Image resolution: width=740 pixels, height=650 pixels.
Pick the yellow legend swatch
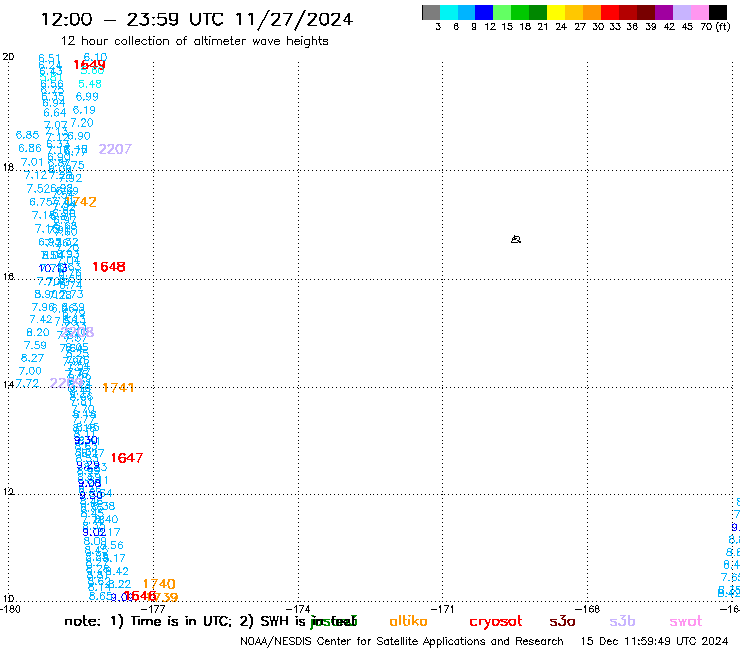[555, 12]
